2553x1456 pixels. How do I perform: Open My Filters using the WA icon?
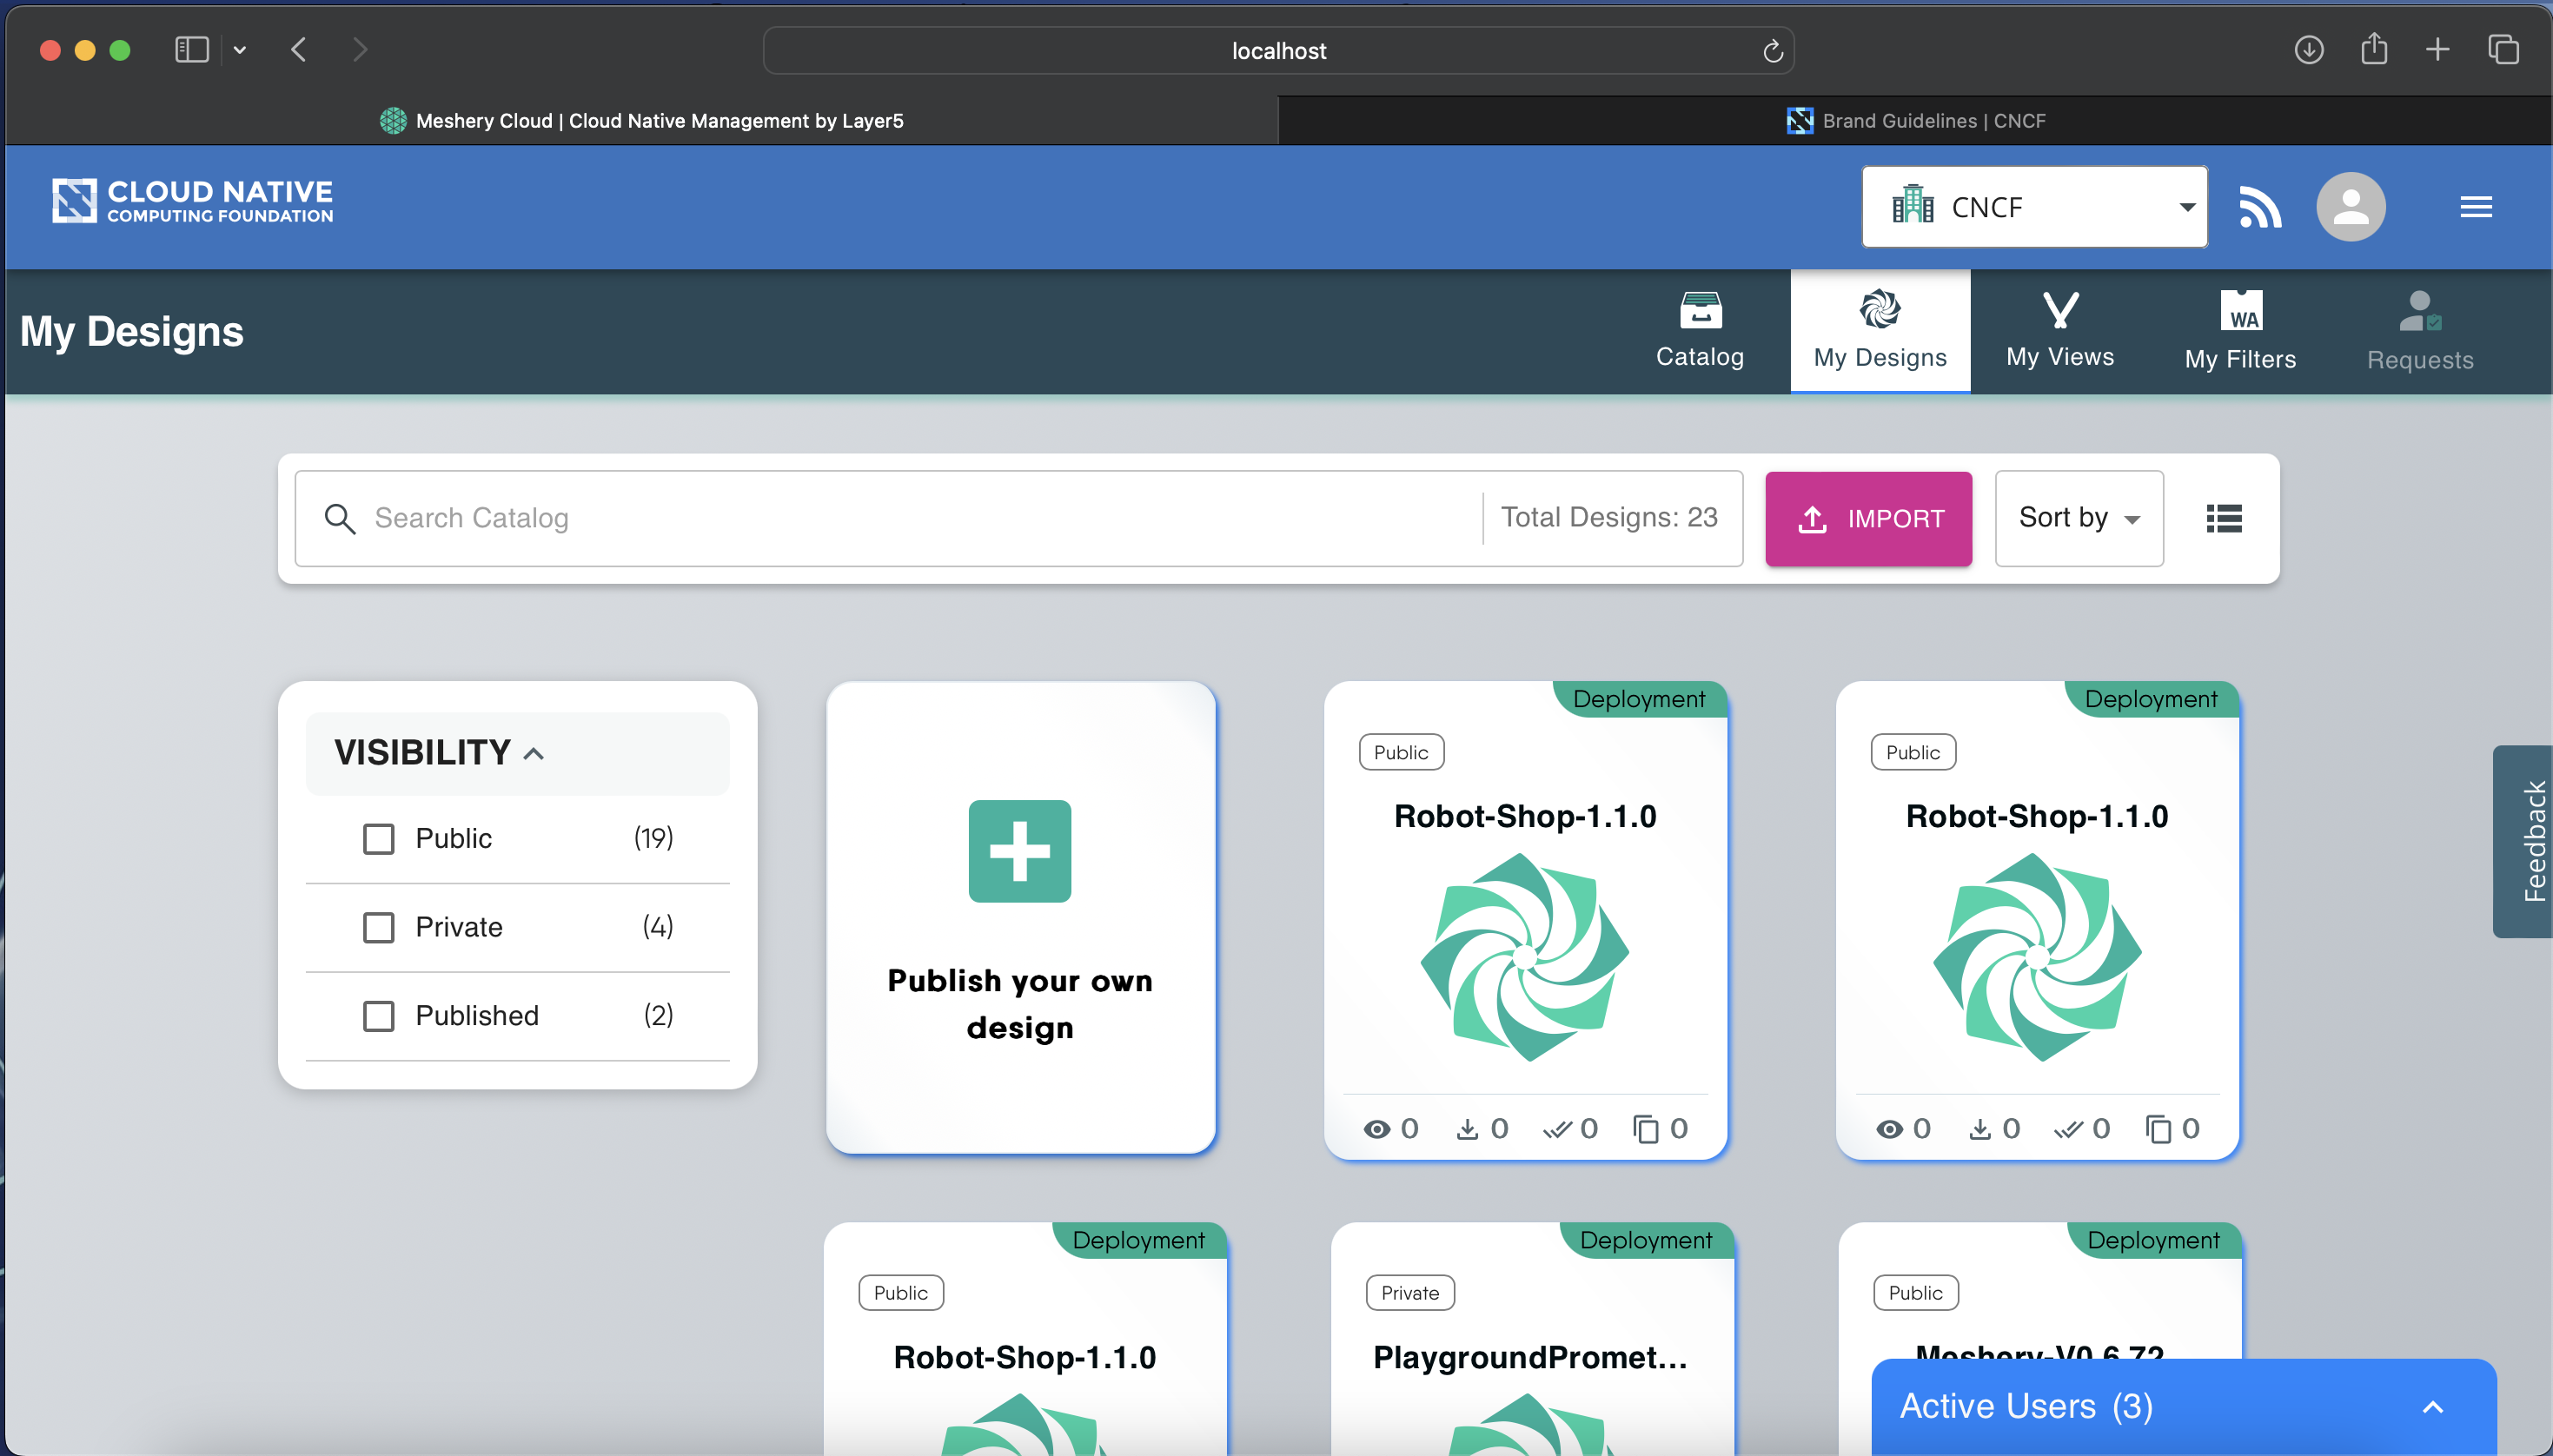tap(2239, 330)
